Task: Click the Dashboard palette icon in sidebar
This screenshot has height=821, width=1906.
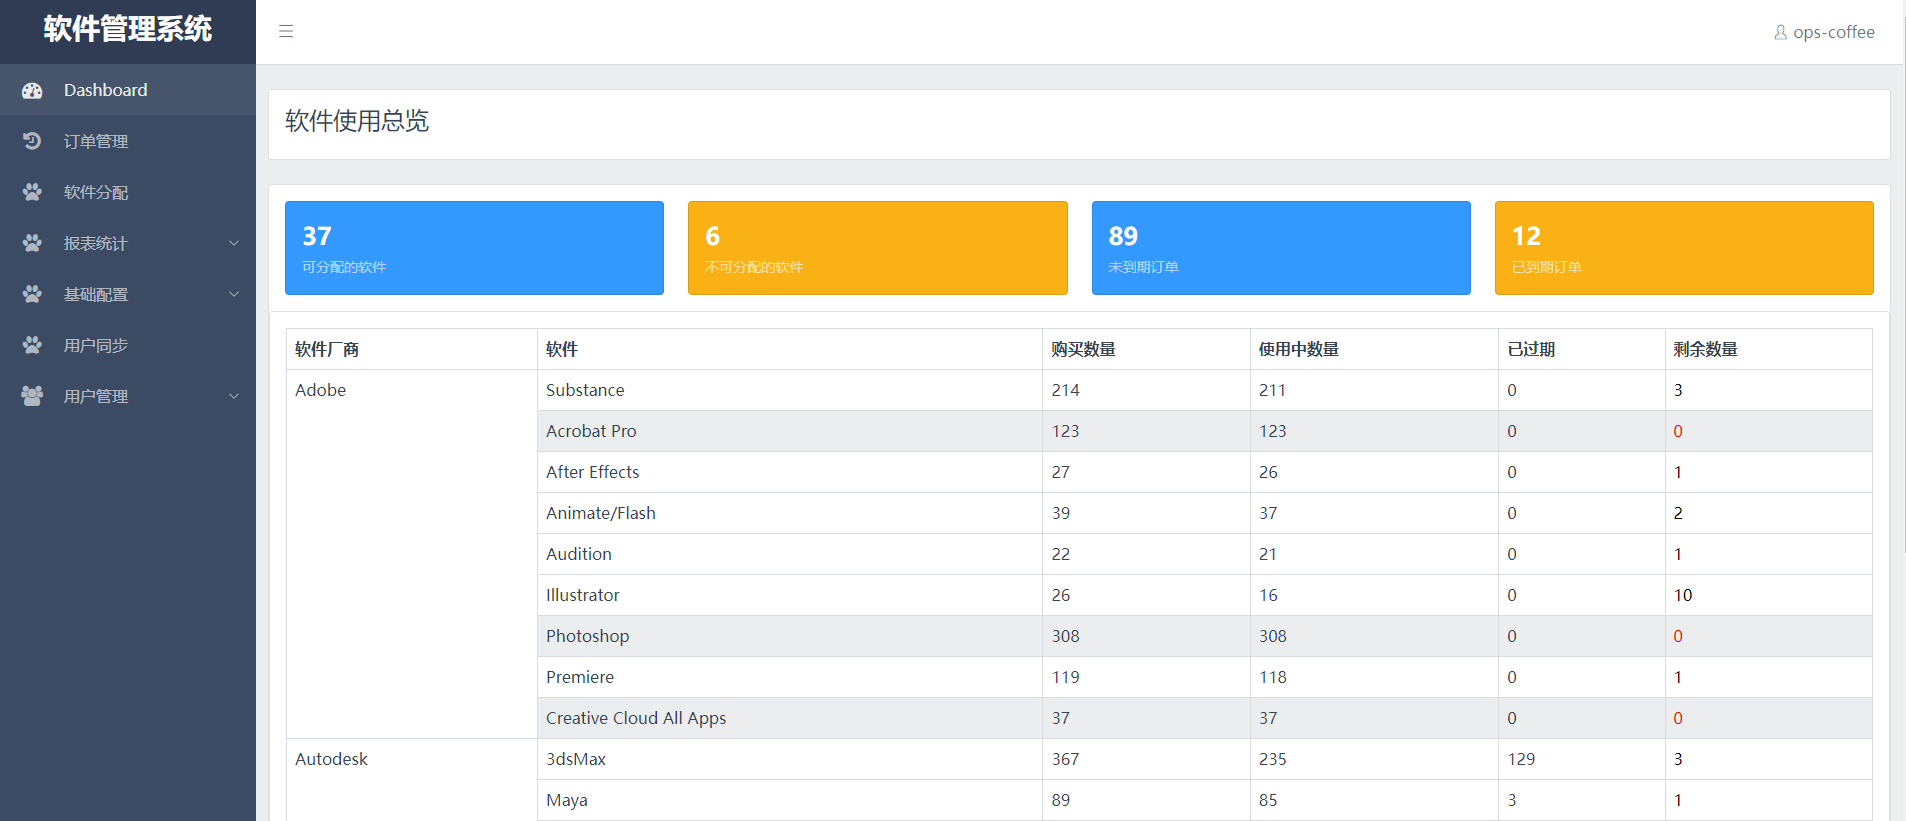Action: 32,90
